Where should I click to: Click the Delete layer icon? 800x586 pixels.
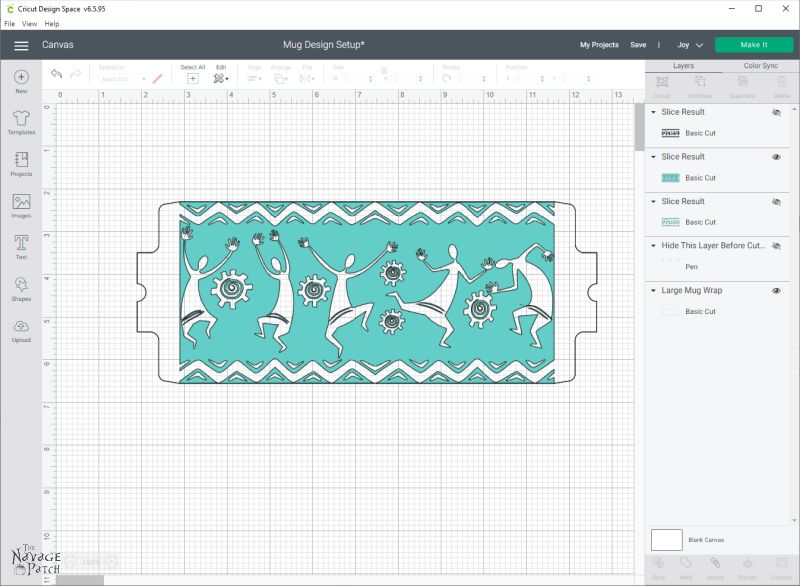click(782, 82)
